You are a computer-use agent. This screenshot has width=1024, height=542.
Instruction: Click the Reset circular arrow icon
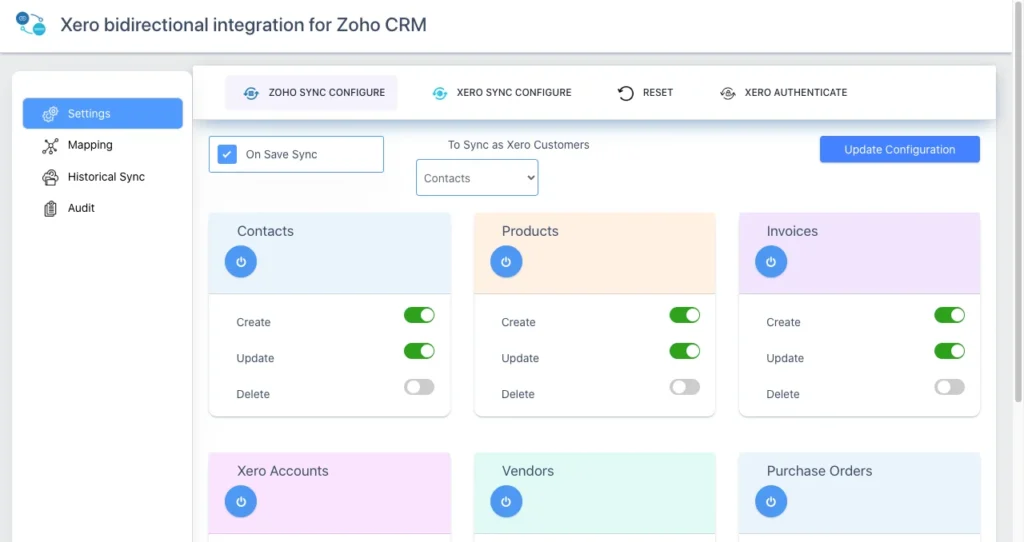(626, 93)
